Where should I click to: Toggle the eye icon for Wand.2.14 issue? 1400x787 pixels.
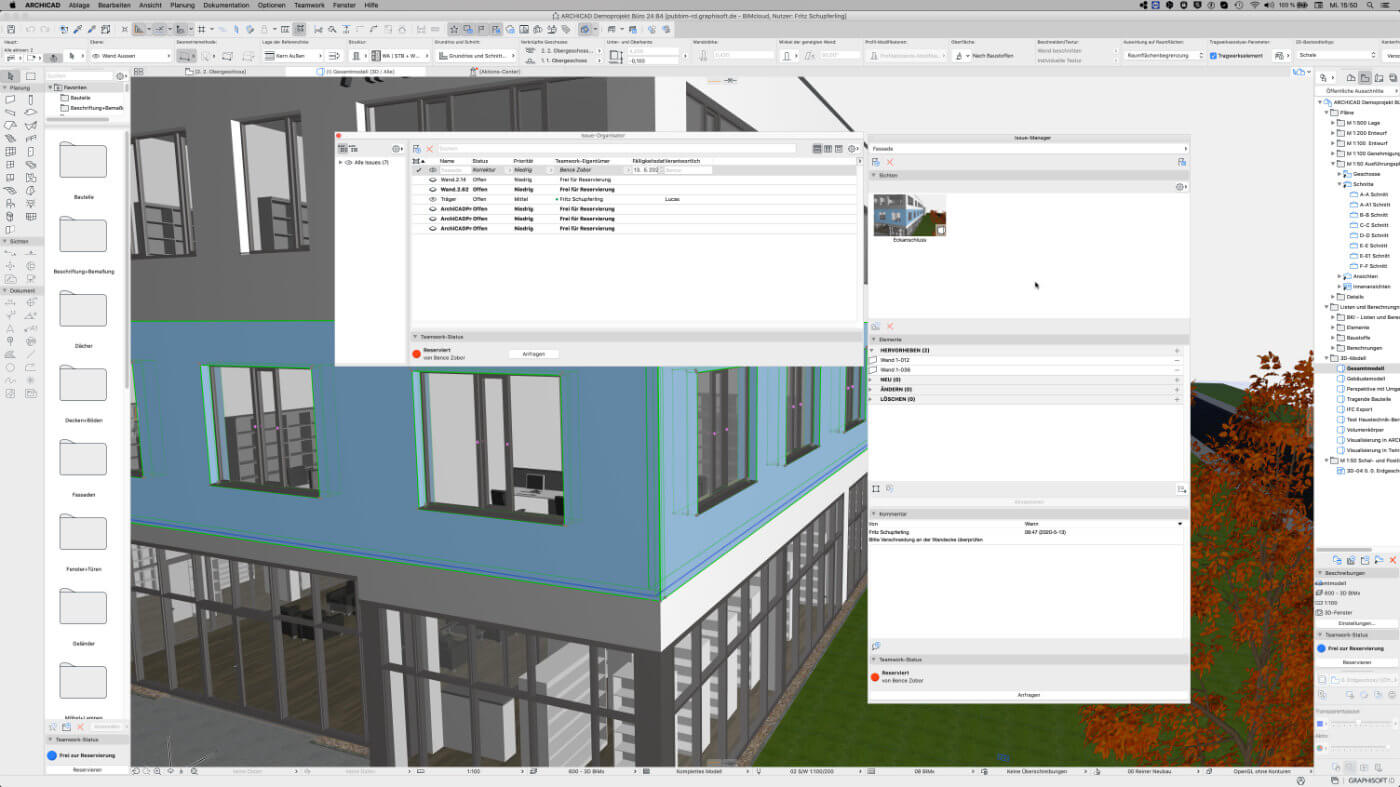(433, 179)
